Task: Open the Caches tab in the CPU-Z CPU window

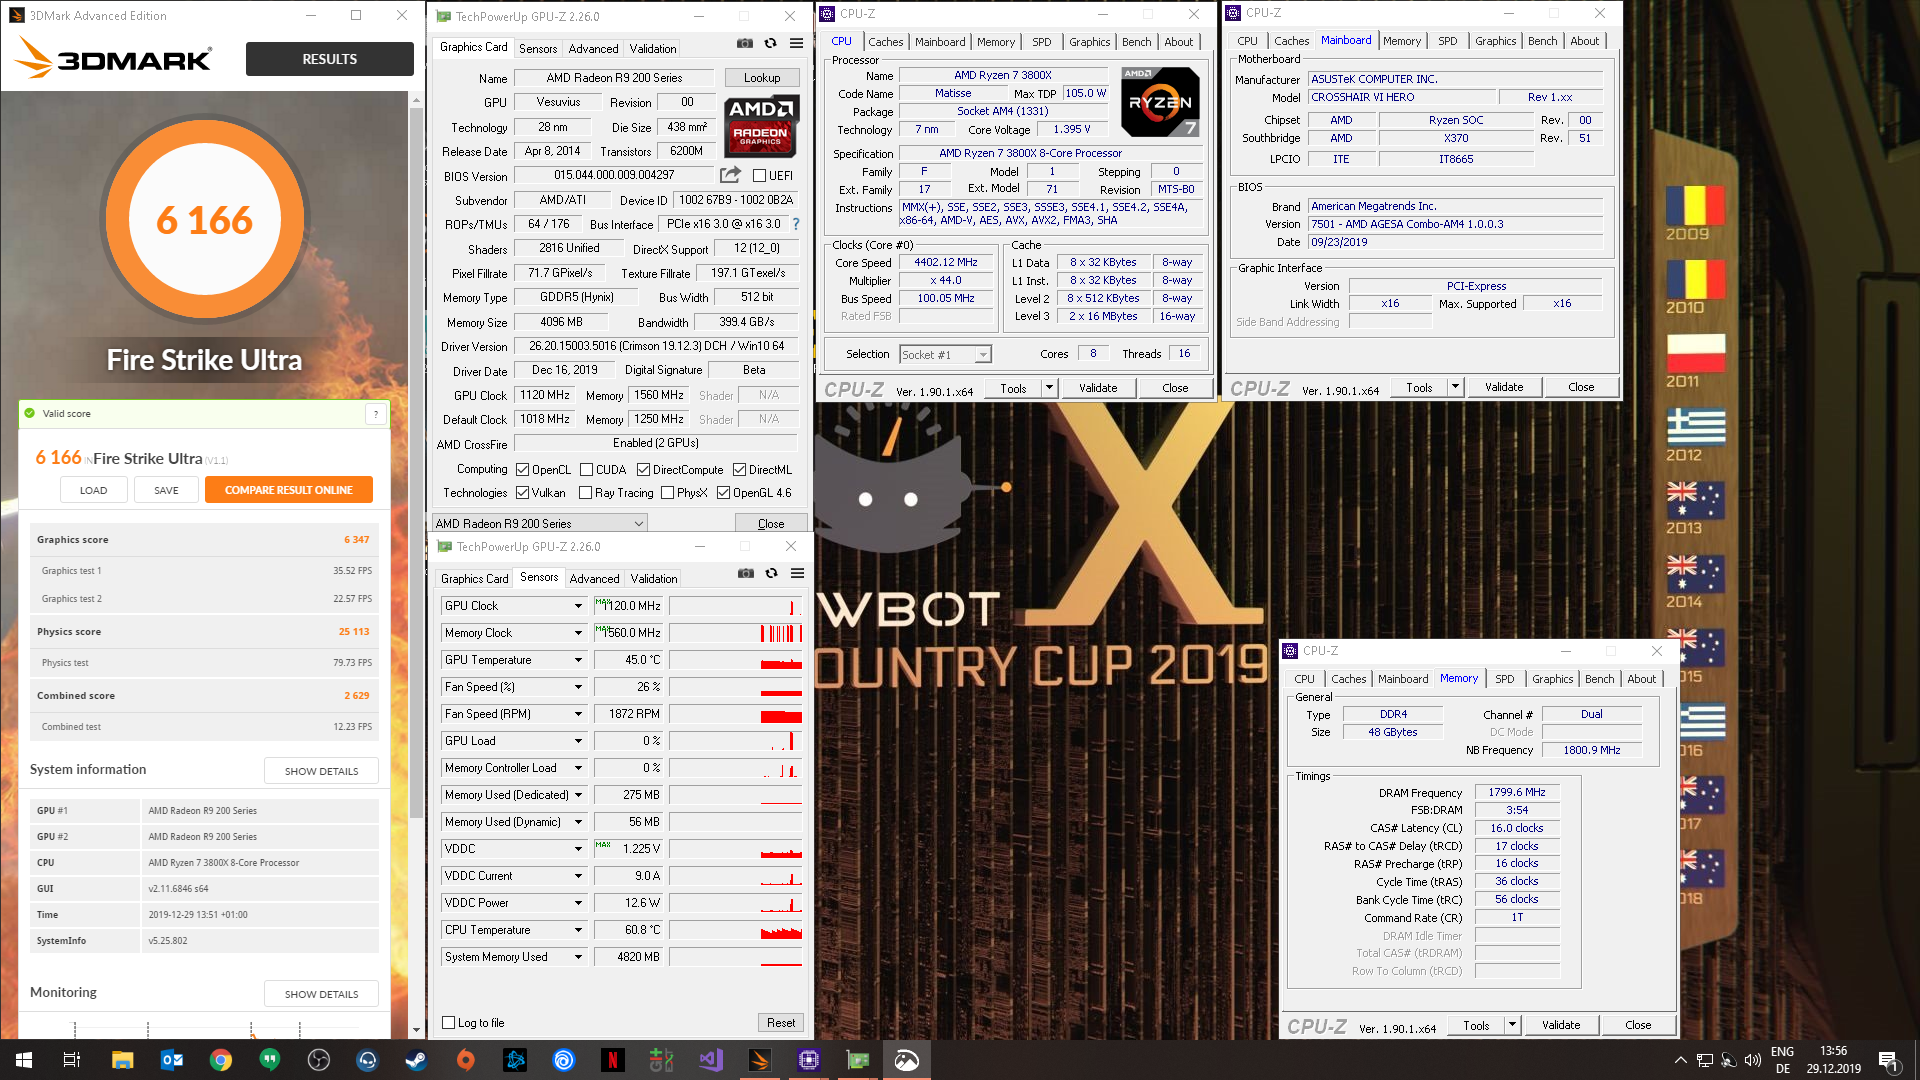Action: [885, 42]
